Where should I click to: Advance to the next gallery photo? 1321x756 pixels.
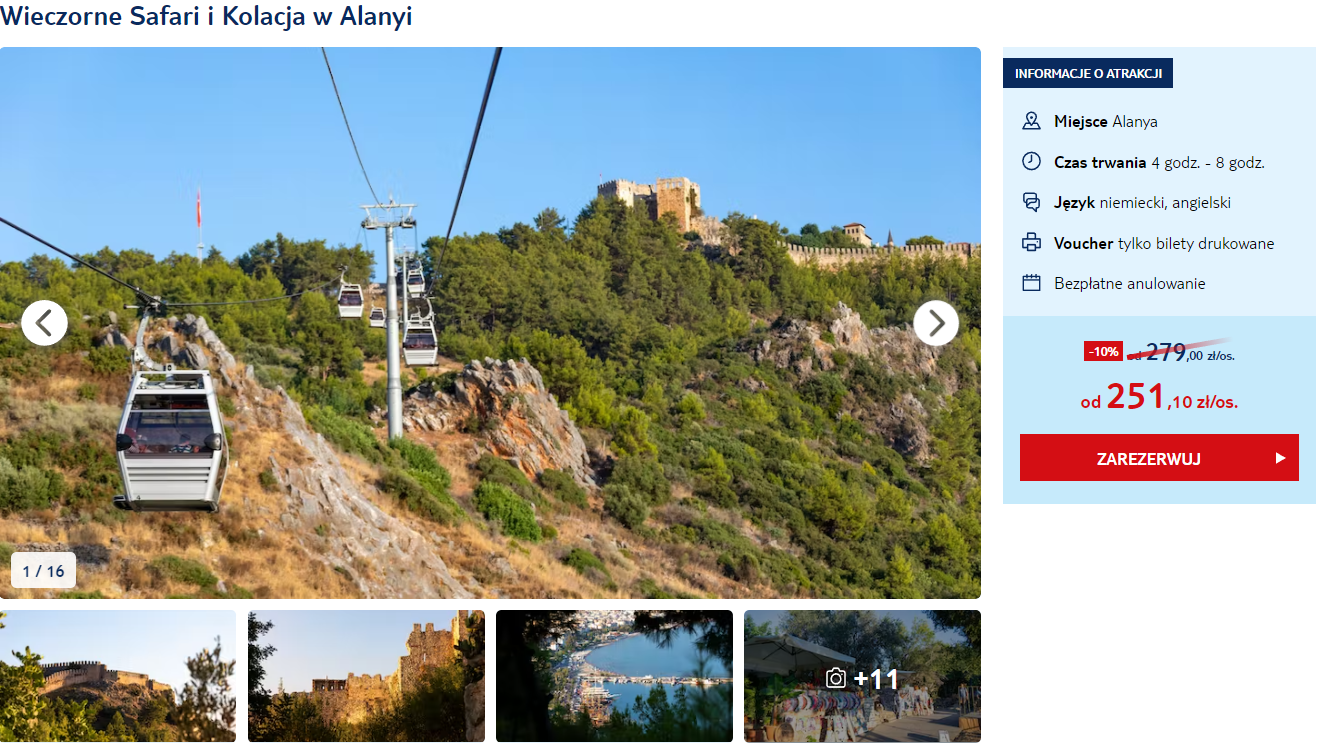pyautogui.click(x=936, y=323)
